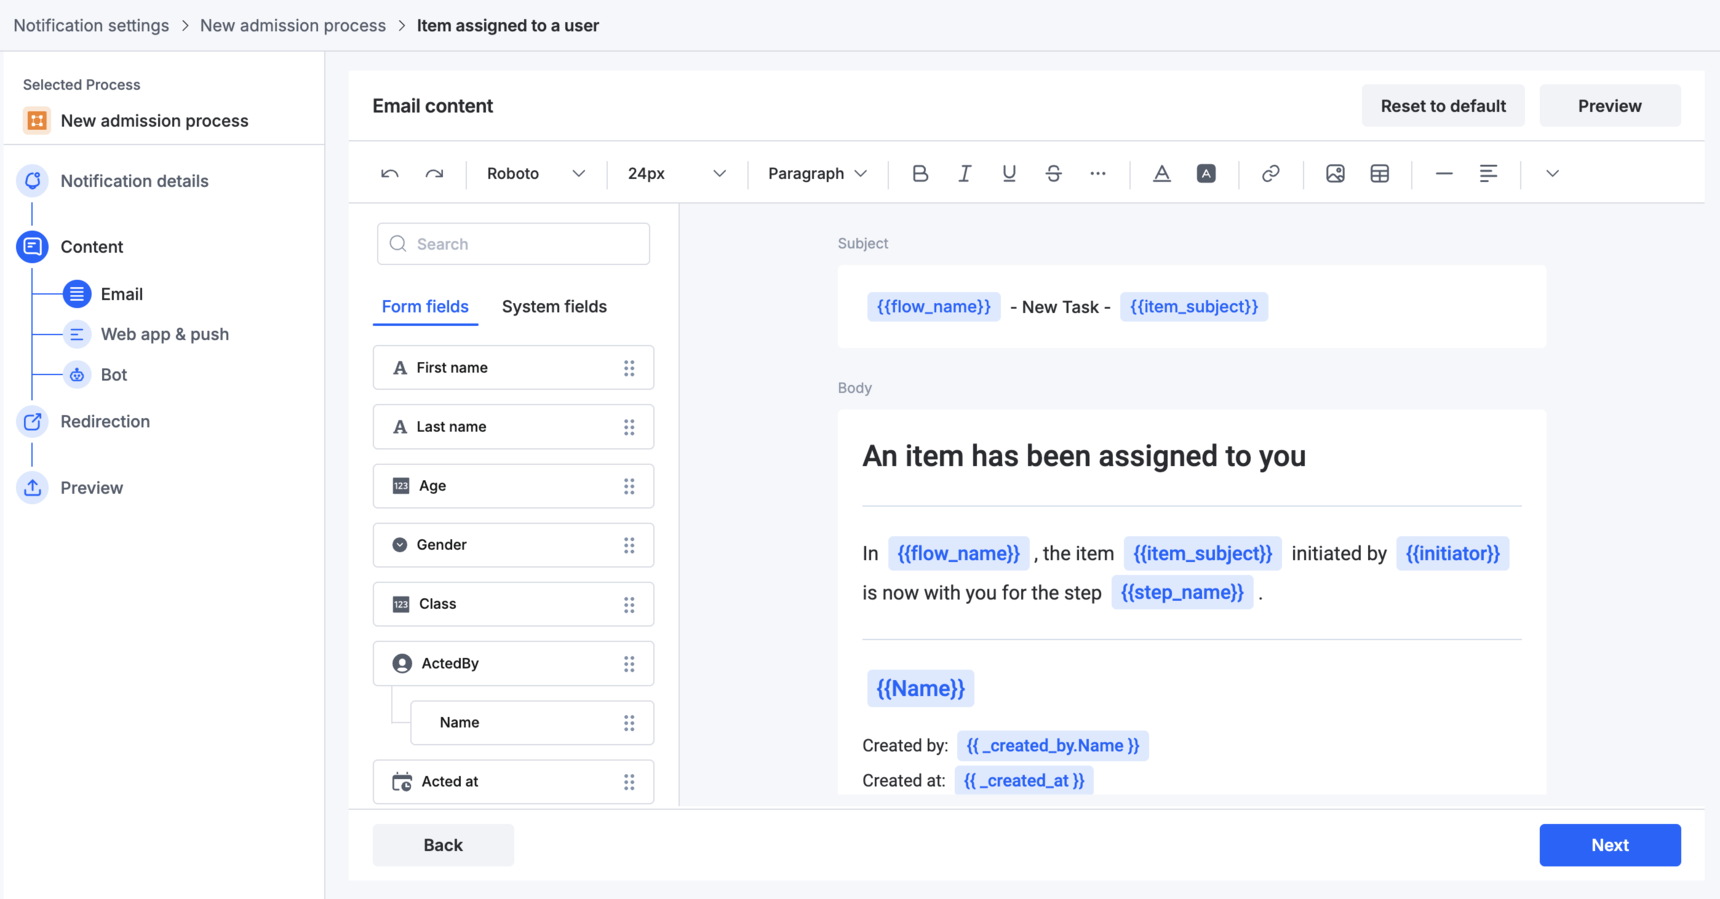Click the undo arrow icon
Screen dimensions: 1720x899
[390, 174]
